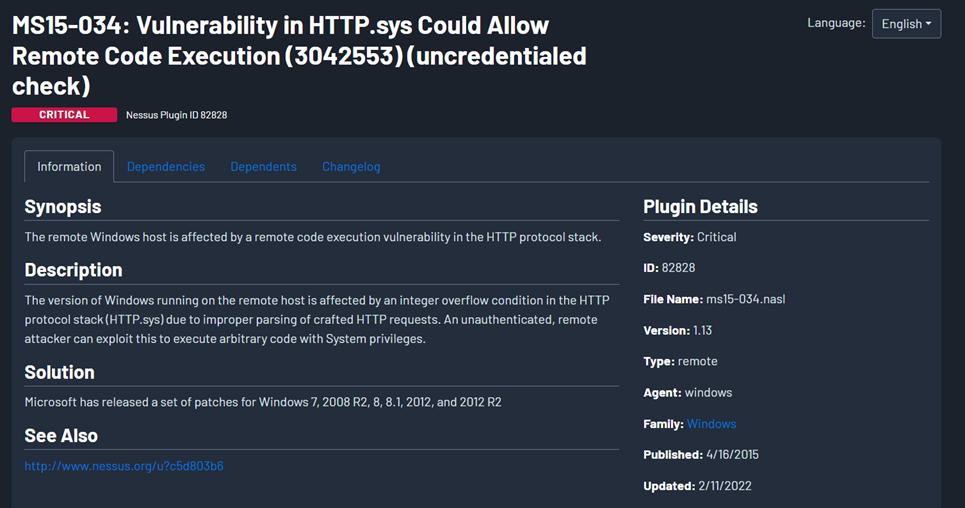This screenshot has height=508, width=965.
Task: Open the English language dropdown
Action: click(906, 24)
